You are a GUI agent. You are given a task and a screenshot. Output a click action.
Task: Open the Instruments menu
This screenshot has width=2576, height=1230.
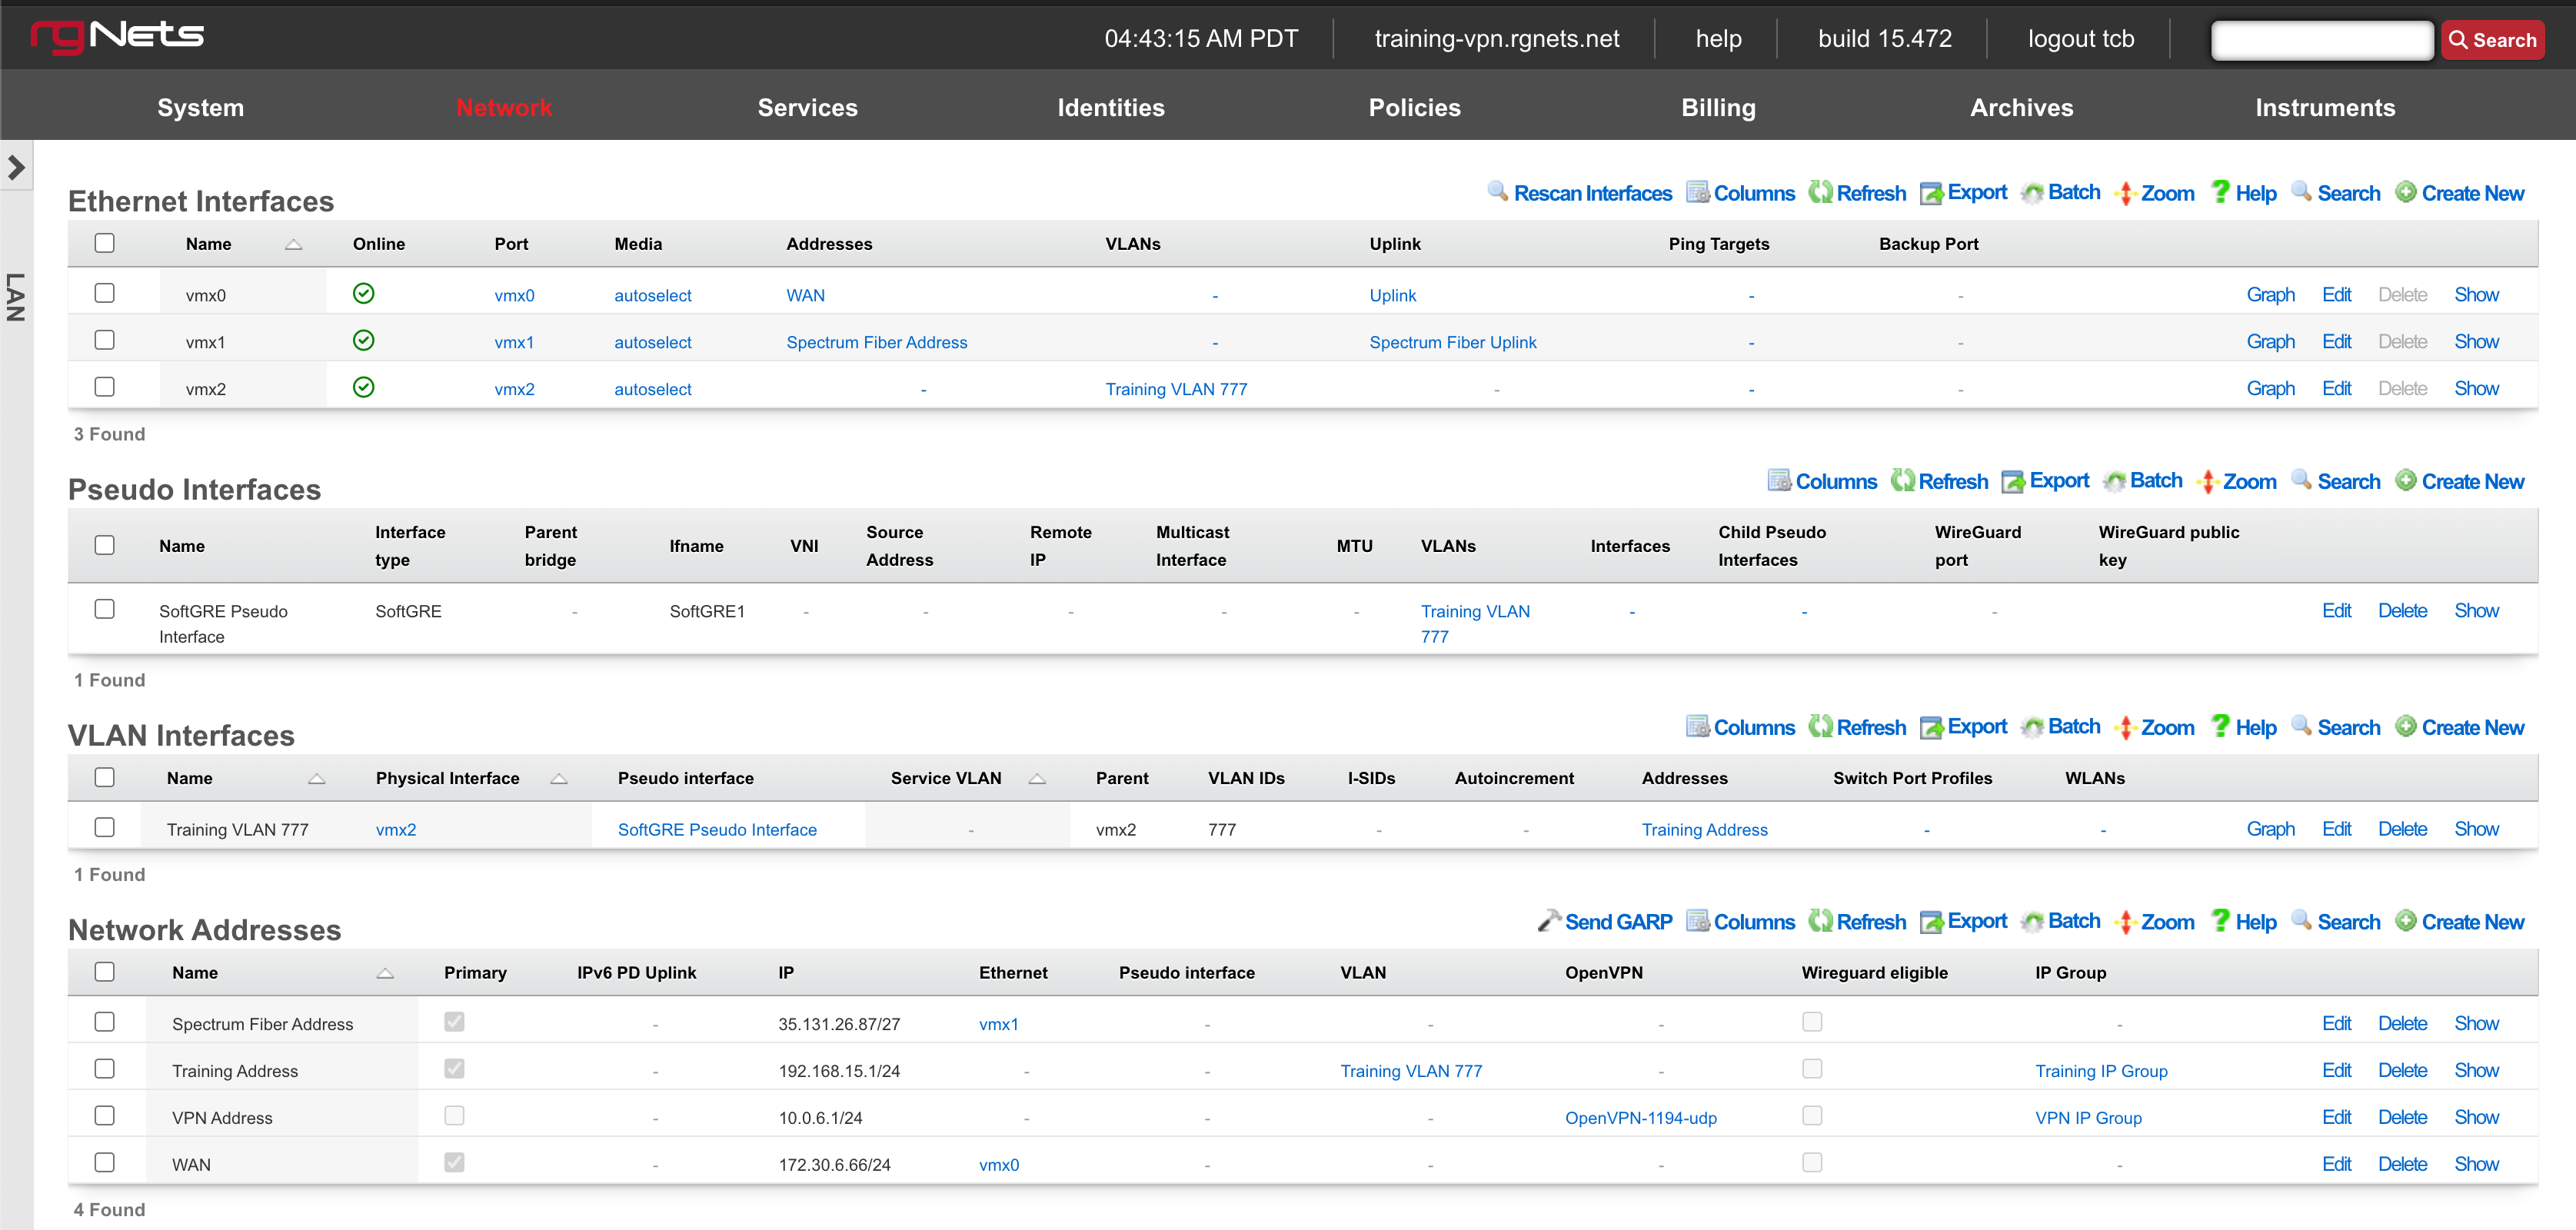point(2325,107)
